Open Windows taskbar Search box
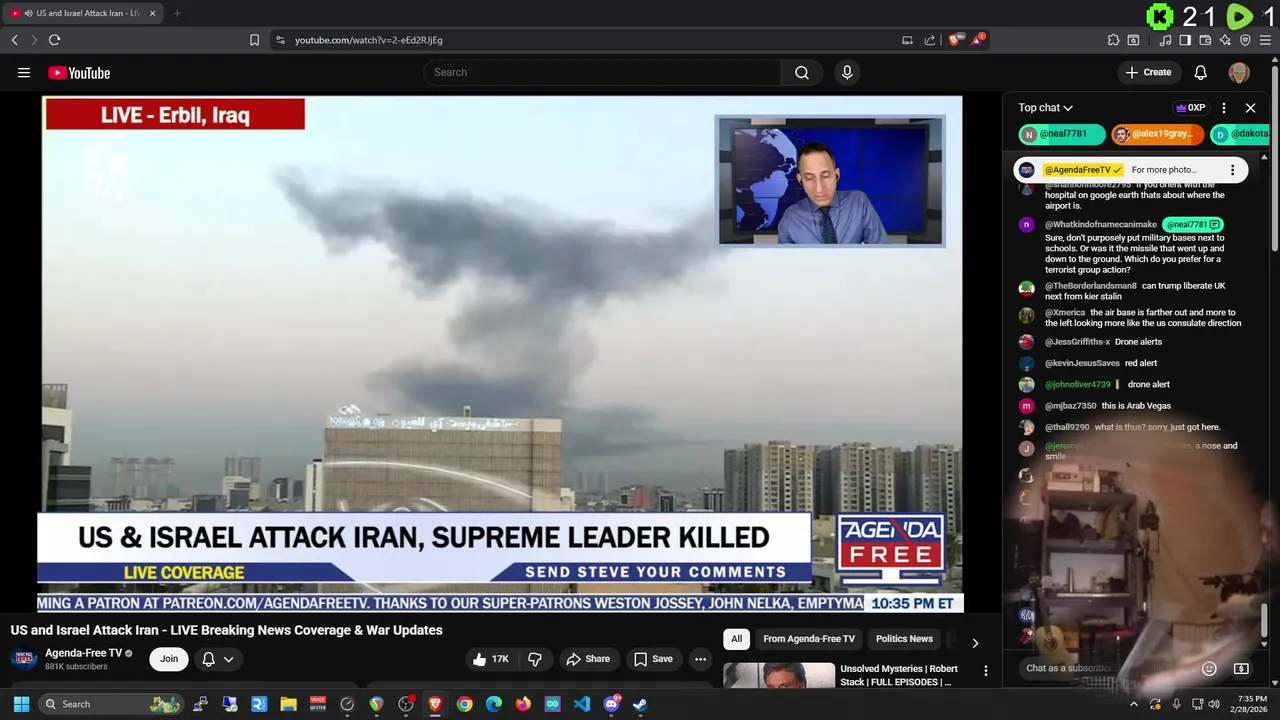 point(110,704)
